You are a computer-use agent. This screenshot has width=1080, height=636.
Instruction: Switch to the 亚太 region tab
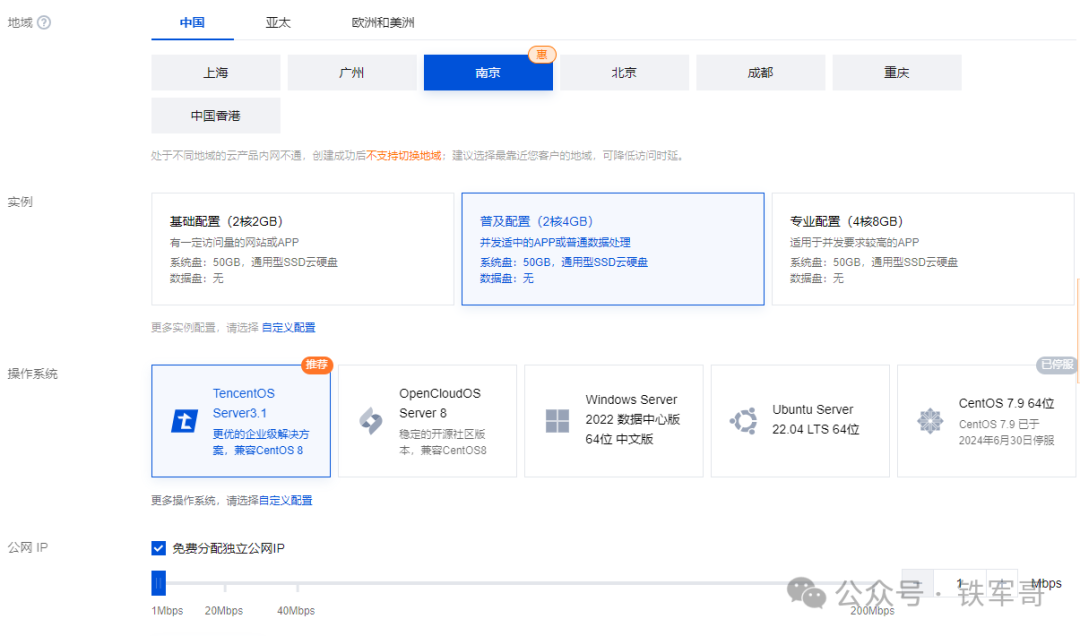(278, 23)
